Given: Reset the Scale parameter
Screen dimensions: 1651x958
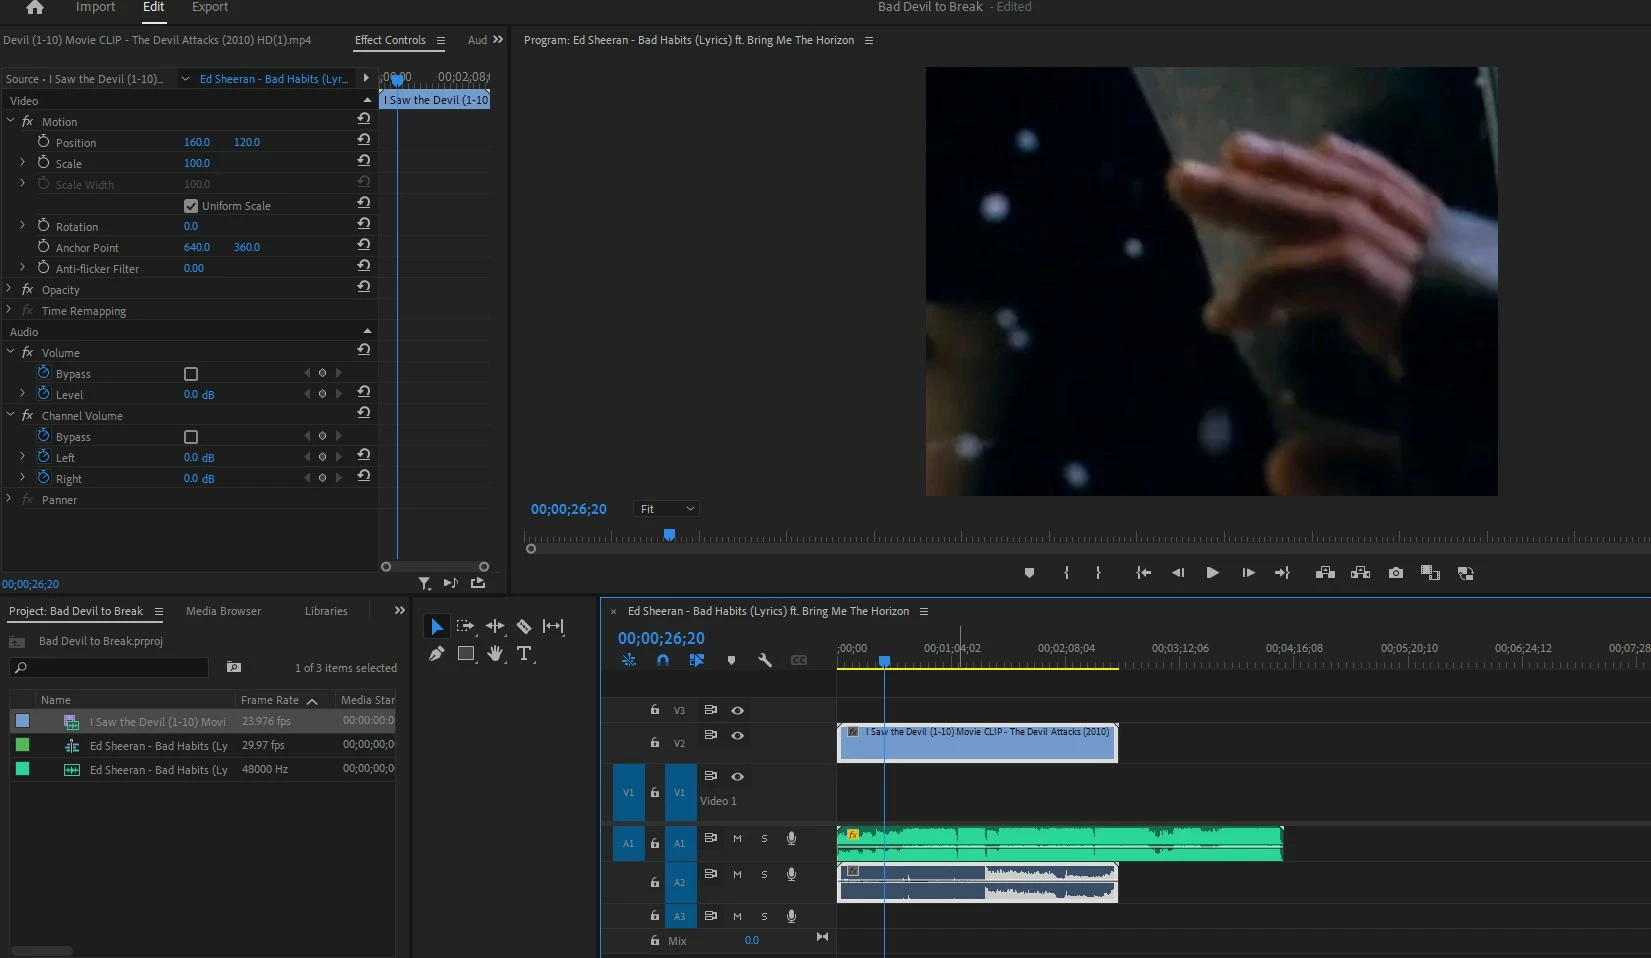Looking at the screenshot, I should pos(364,161).
